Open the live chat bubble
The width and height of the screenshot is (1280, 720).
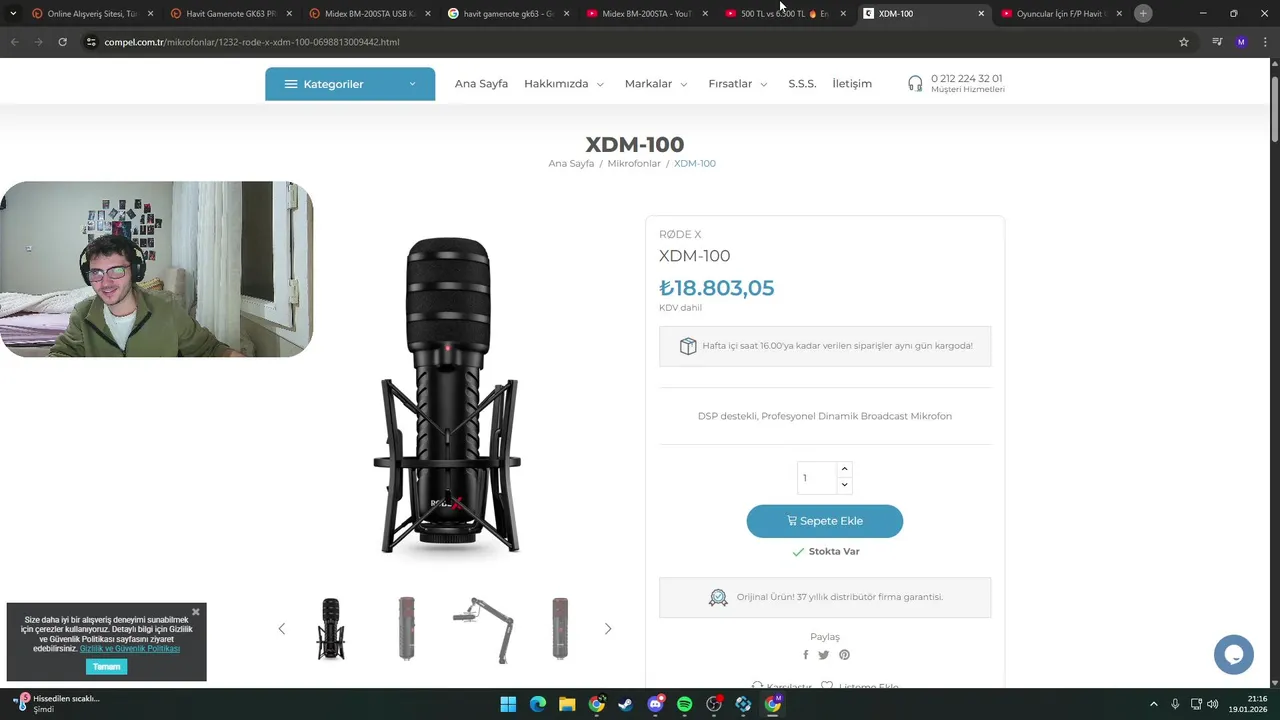(x=1233, y=655)
